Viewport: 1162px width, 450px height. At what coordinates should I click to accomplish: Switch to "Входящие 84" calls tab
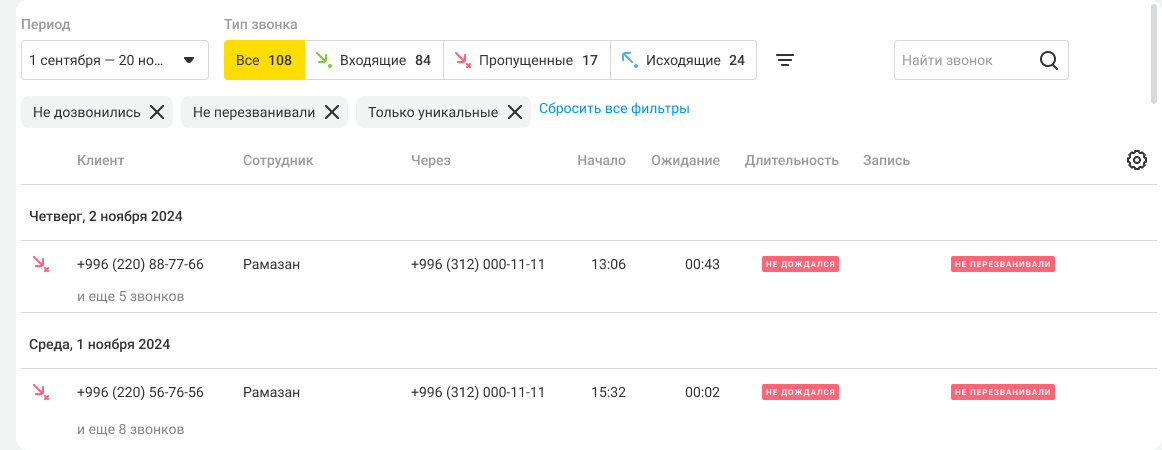tap(373, 60)
